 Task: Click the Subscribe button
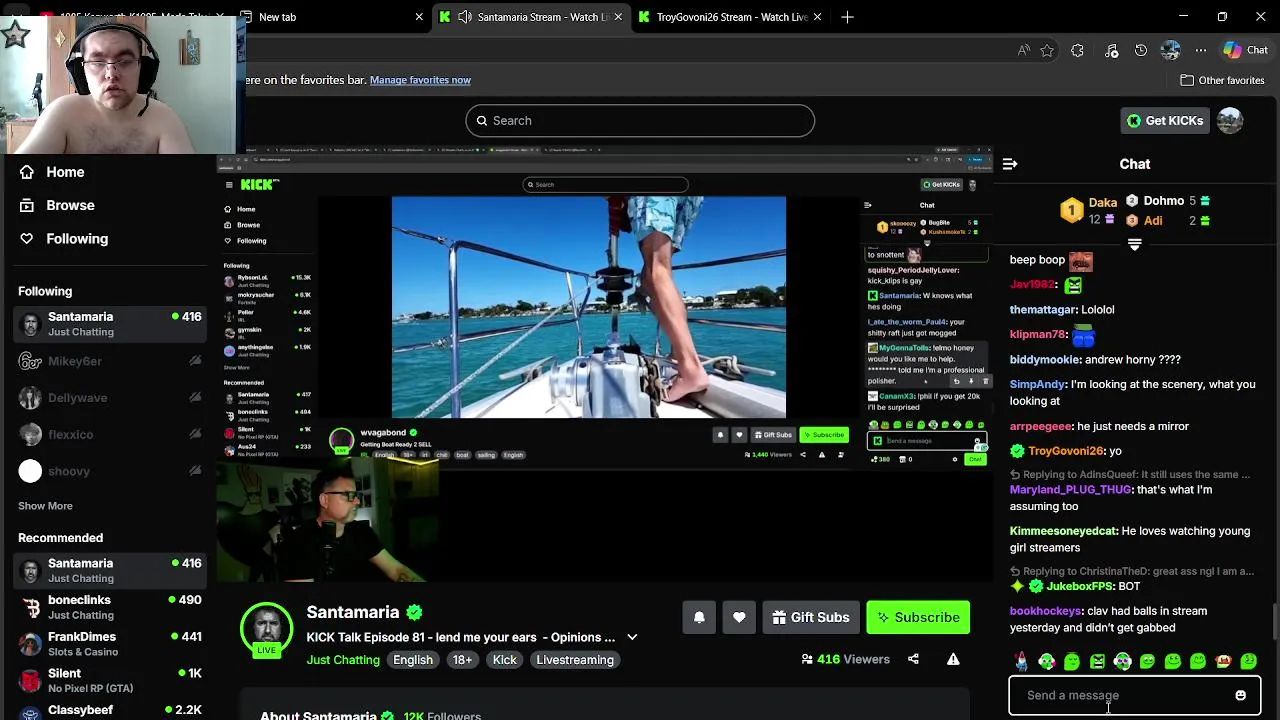click(x=918, y=617)
